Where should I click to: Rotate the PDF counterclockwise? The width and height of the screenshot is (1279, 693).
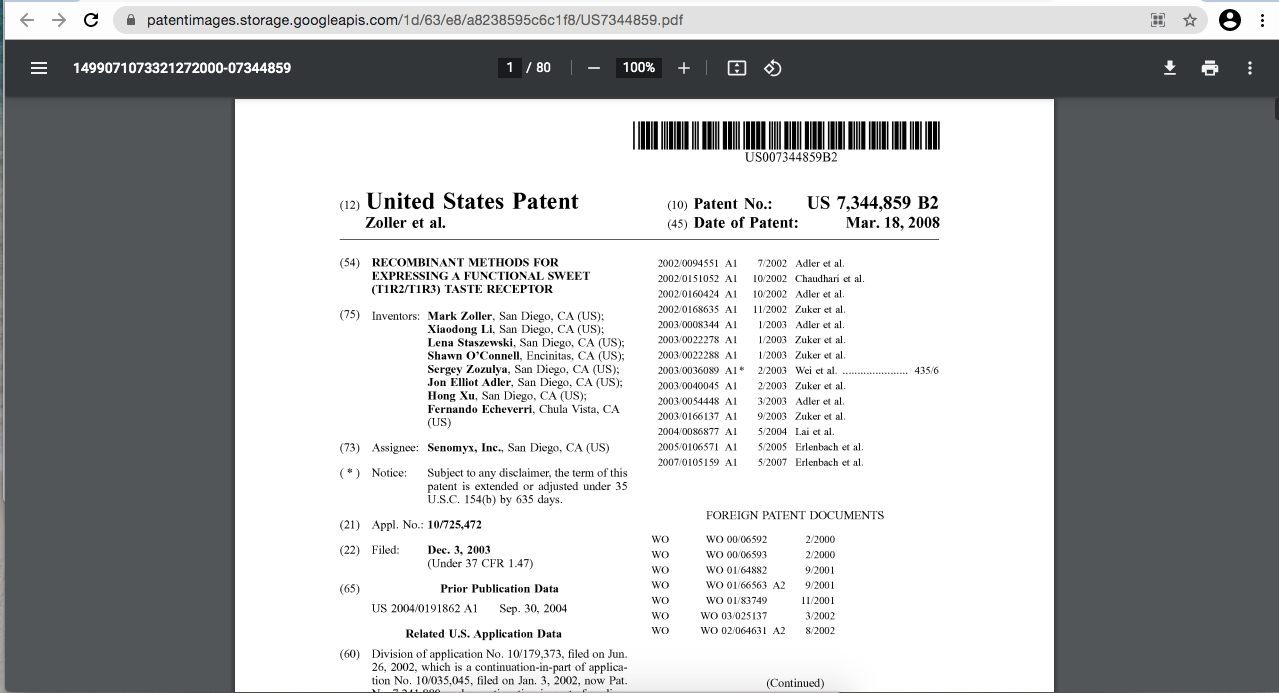[772, 68]
